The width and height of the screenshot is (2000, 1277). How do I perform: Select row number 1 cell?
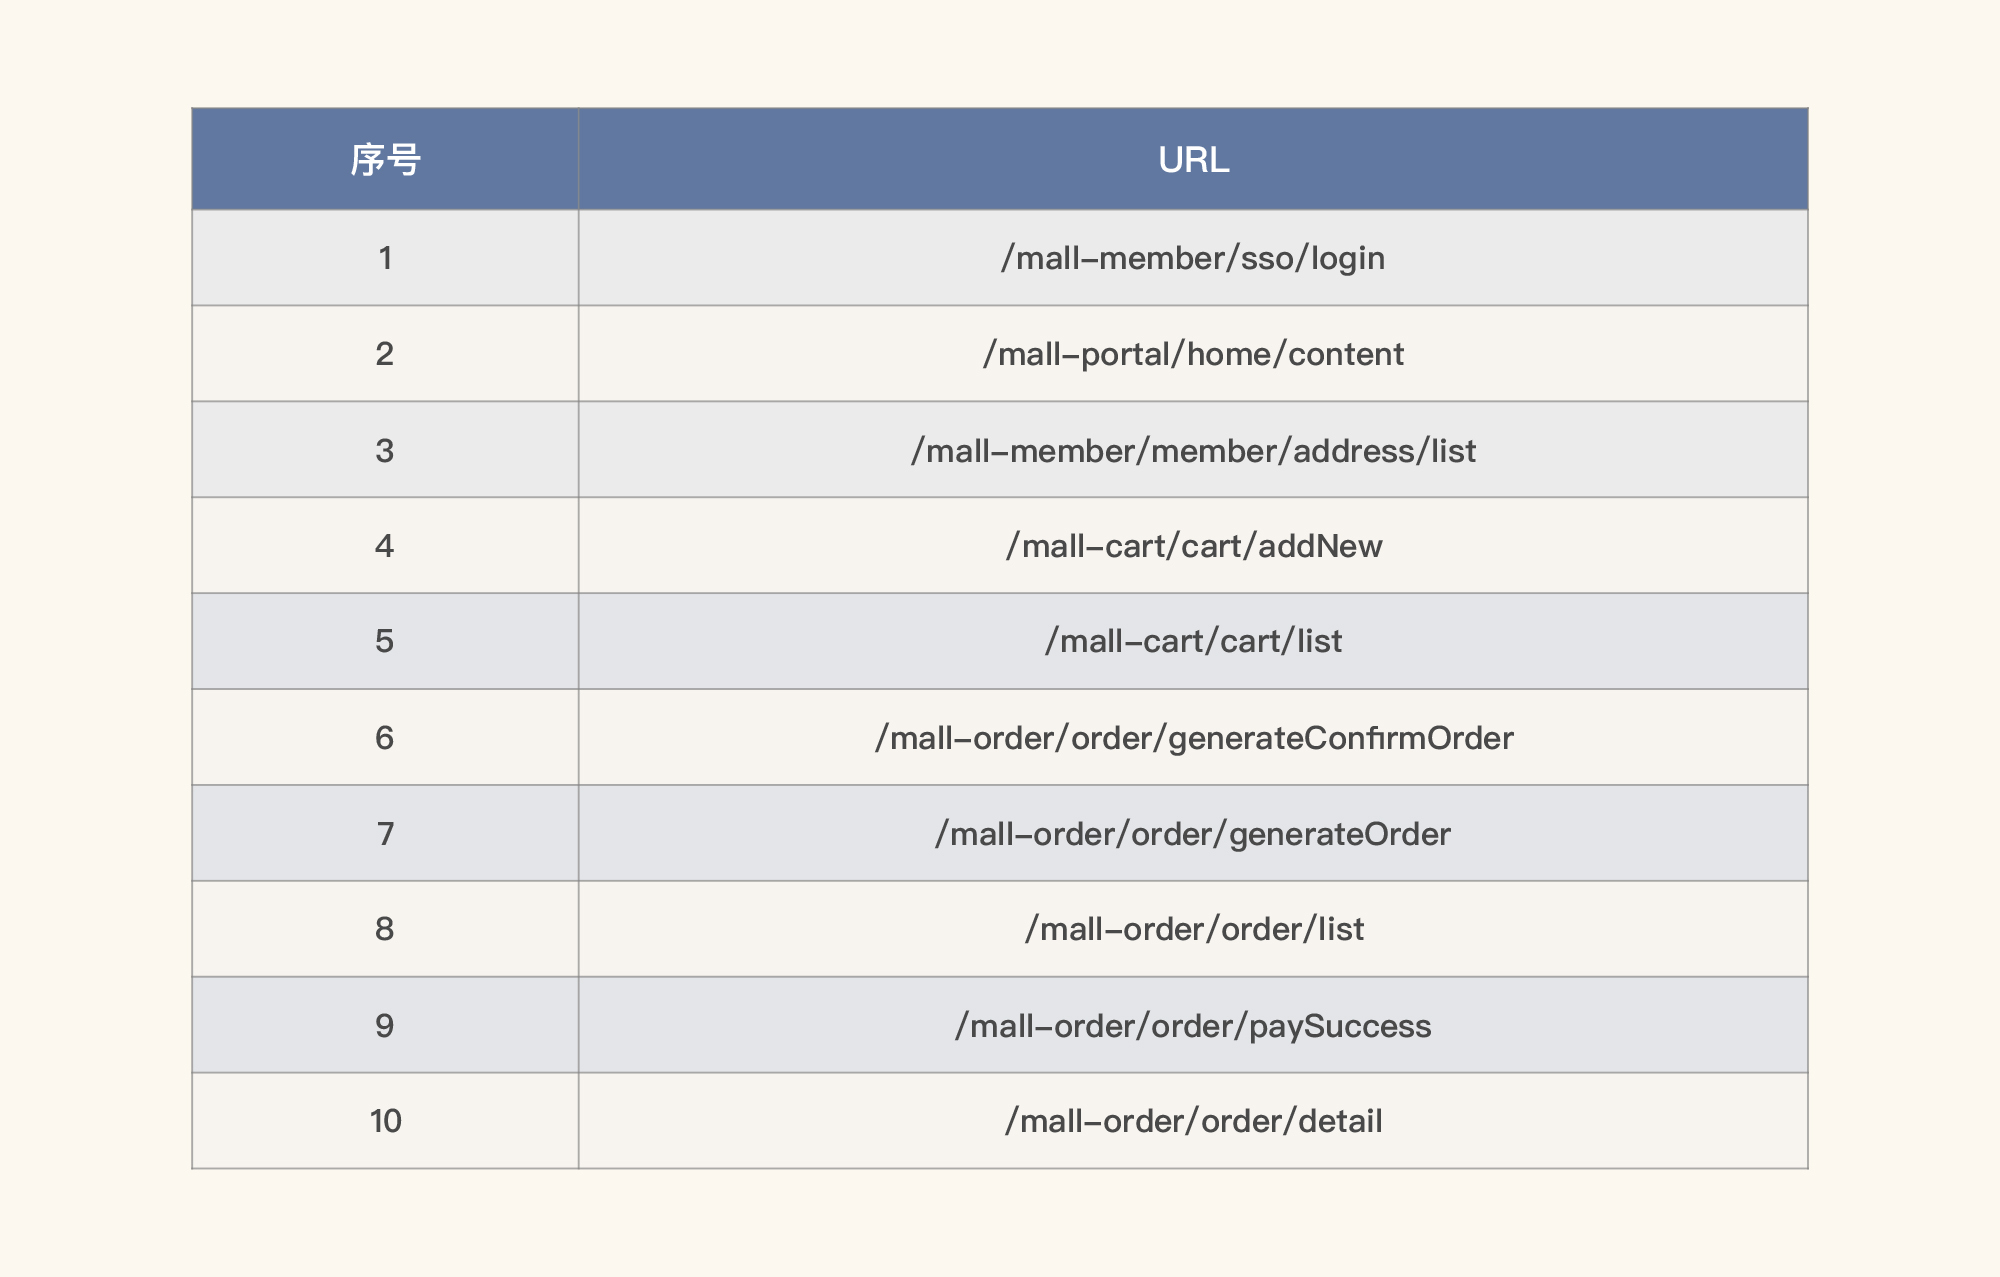click(x=385, y=259)
